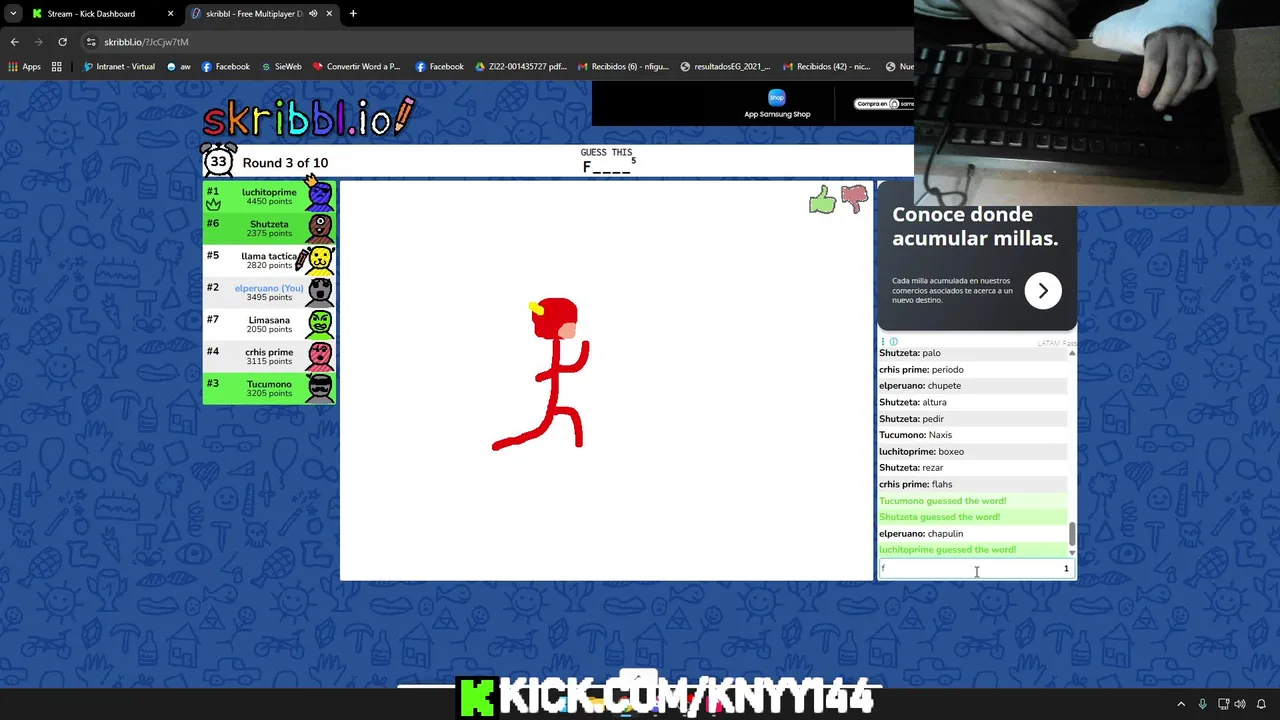Mute the skribbl tab audio speaker icon
The width and height of the screenshot is (1280, 720).
coord(313,14)
